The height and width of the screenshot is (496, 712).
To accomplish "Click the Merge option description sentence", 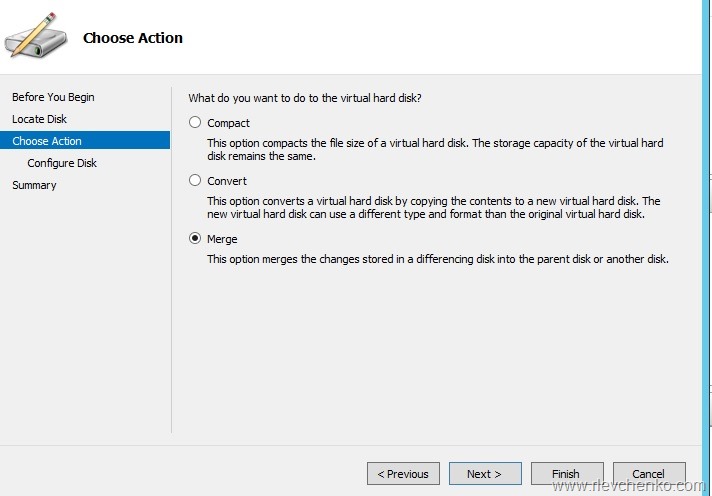I will tap(437, 259).
